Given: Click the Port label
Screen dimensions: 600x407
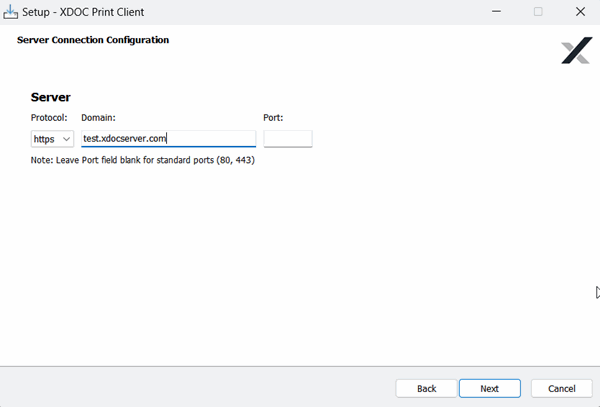Looking at the screenshot, I should [x=273, y=118].
